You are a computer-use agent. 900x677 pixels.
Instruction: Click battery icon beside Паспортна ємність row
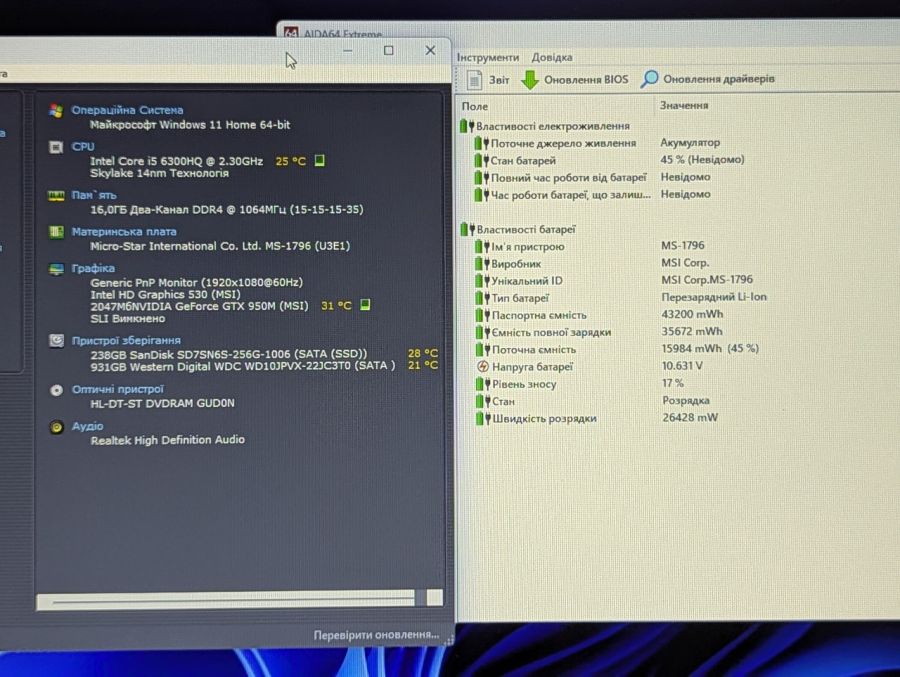pyautogui.click(x=482, y=315)
